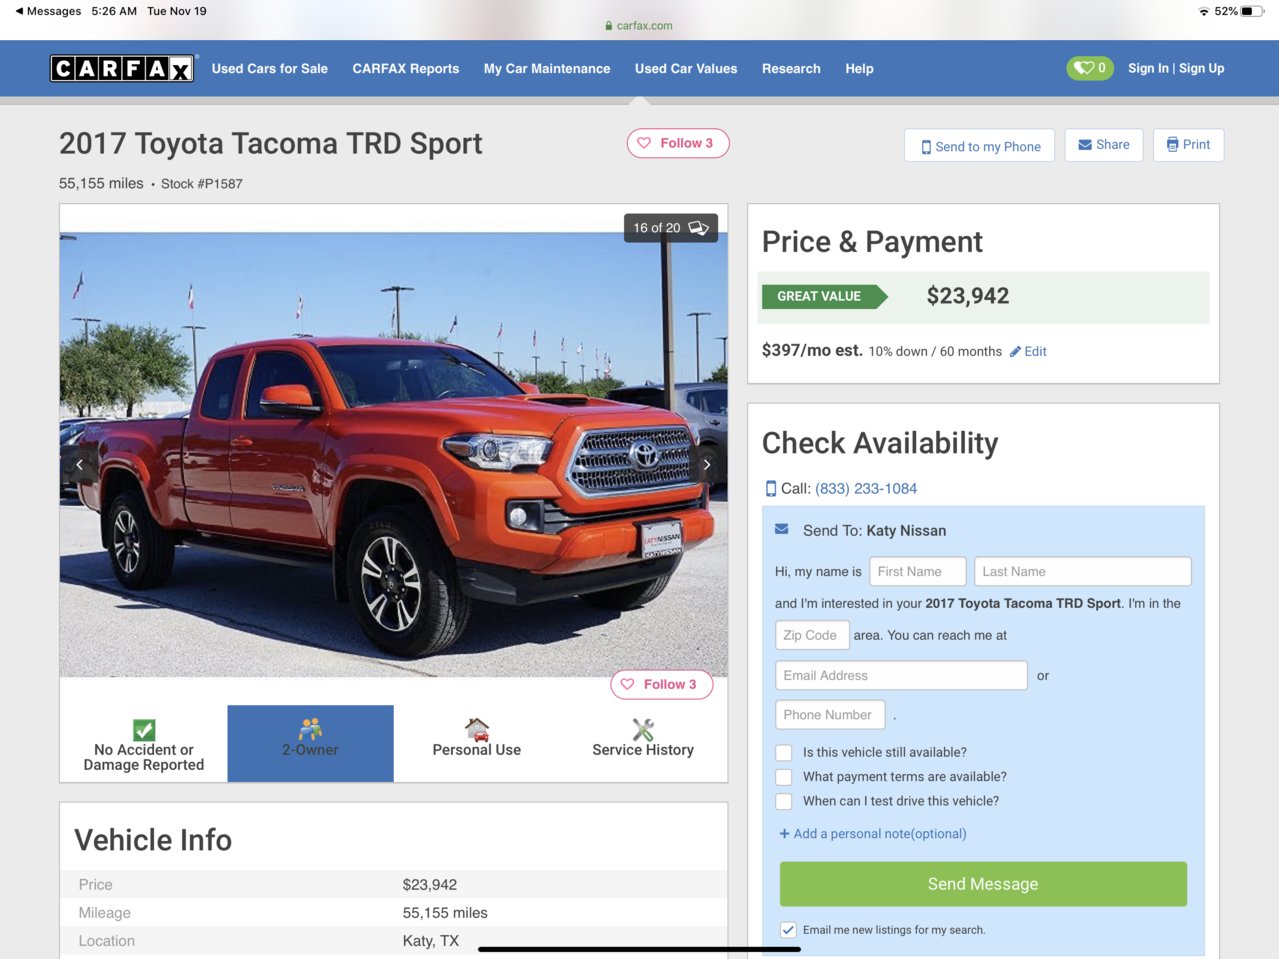Select the Service History tab
Viewport: 1279px width, 959px height.
(x=643, y=744)
